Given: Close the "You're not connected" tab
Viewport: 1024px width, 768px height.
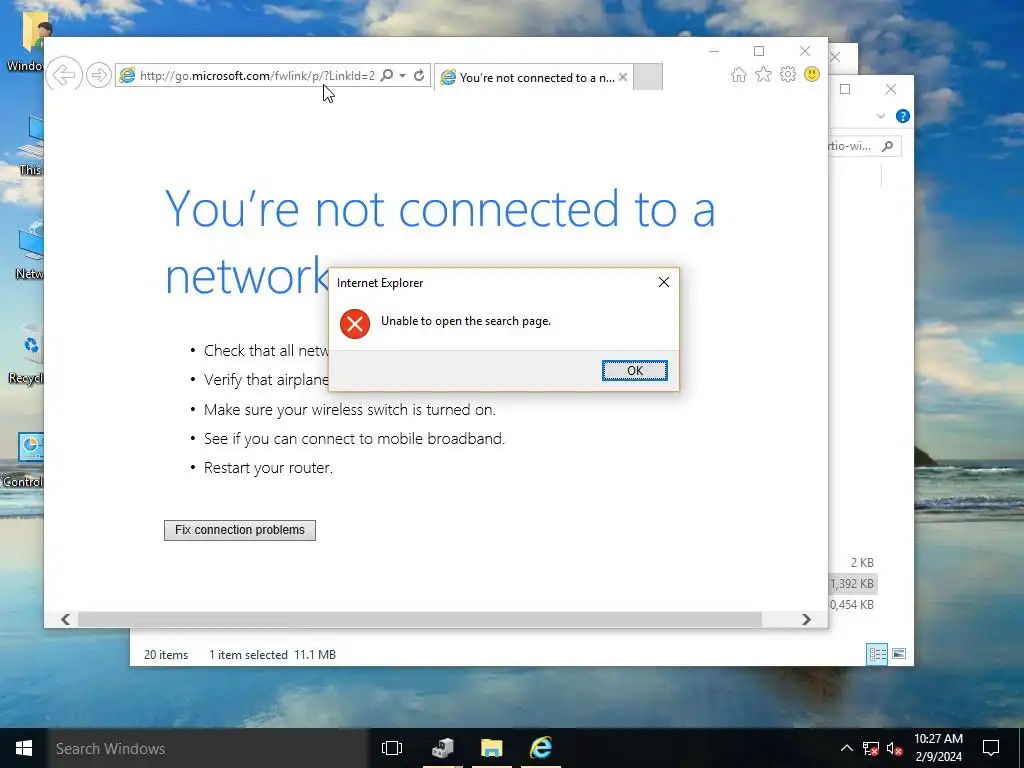Looking at the screenshot, I should click(623, 77).
